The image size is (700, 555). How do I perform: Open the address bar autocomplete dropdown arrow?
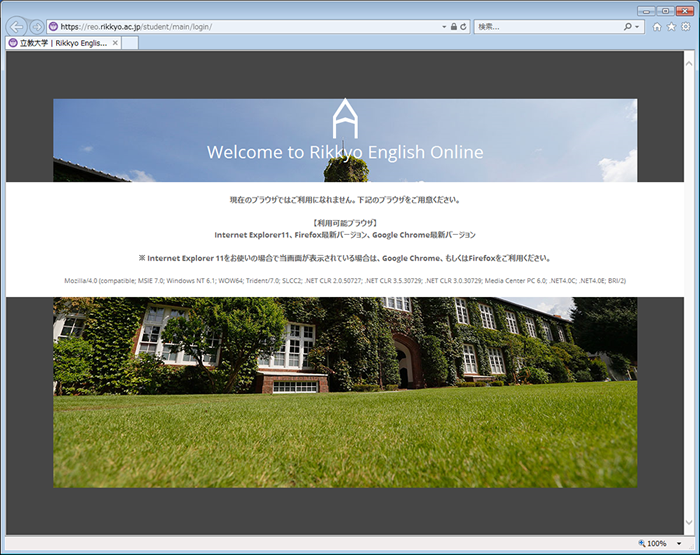pyautogui.click(x=444, y=27)
